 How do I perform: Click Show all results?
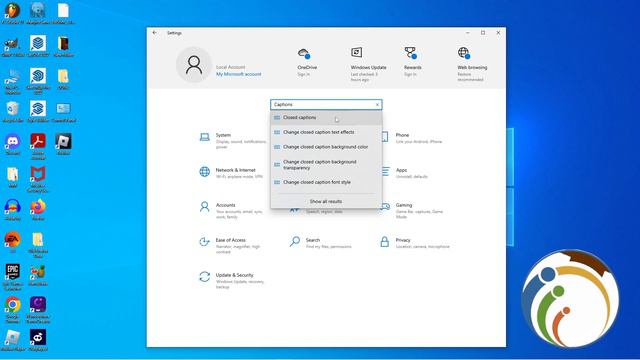326,202
